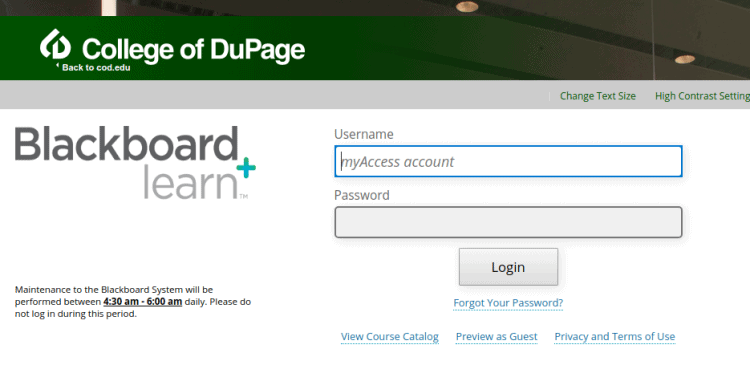Open the Forgot Your Password link
This screenshot has width=750, height=365.
click(508, 303)
